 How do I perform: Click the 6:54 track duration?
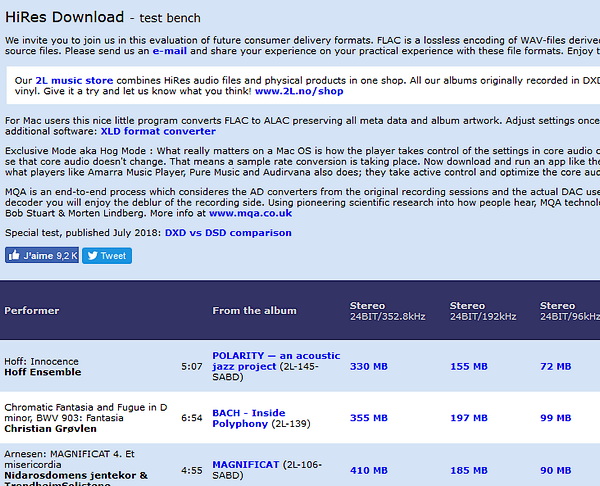tap(191, 418)
